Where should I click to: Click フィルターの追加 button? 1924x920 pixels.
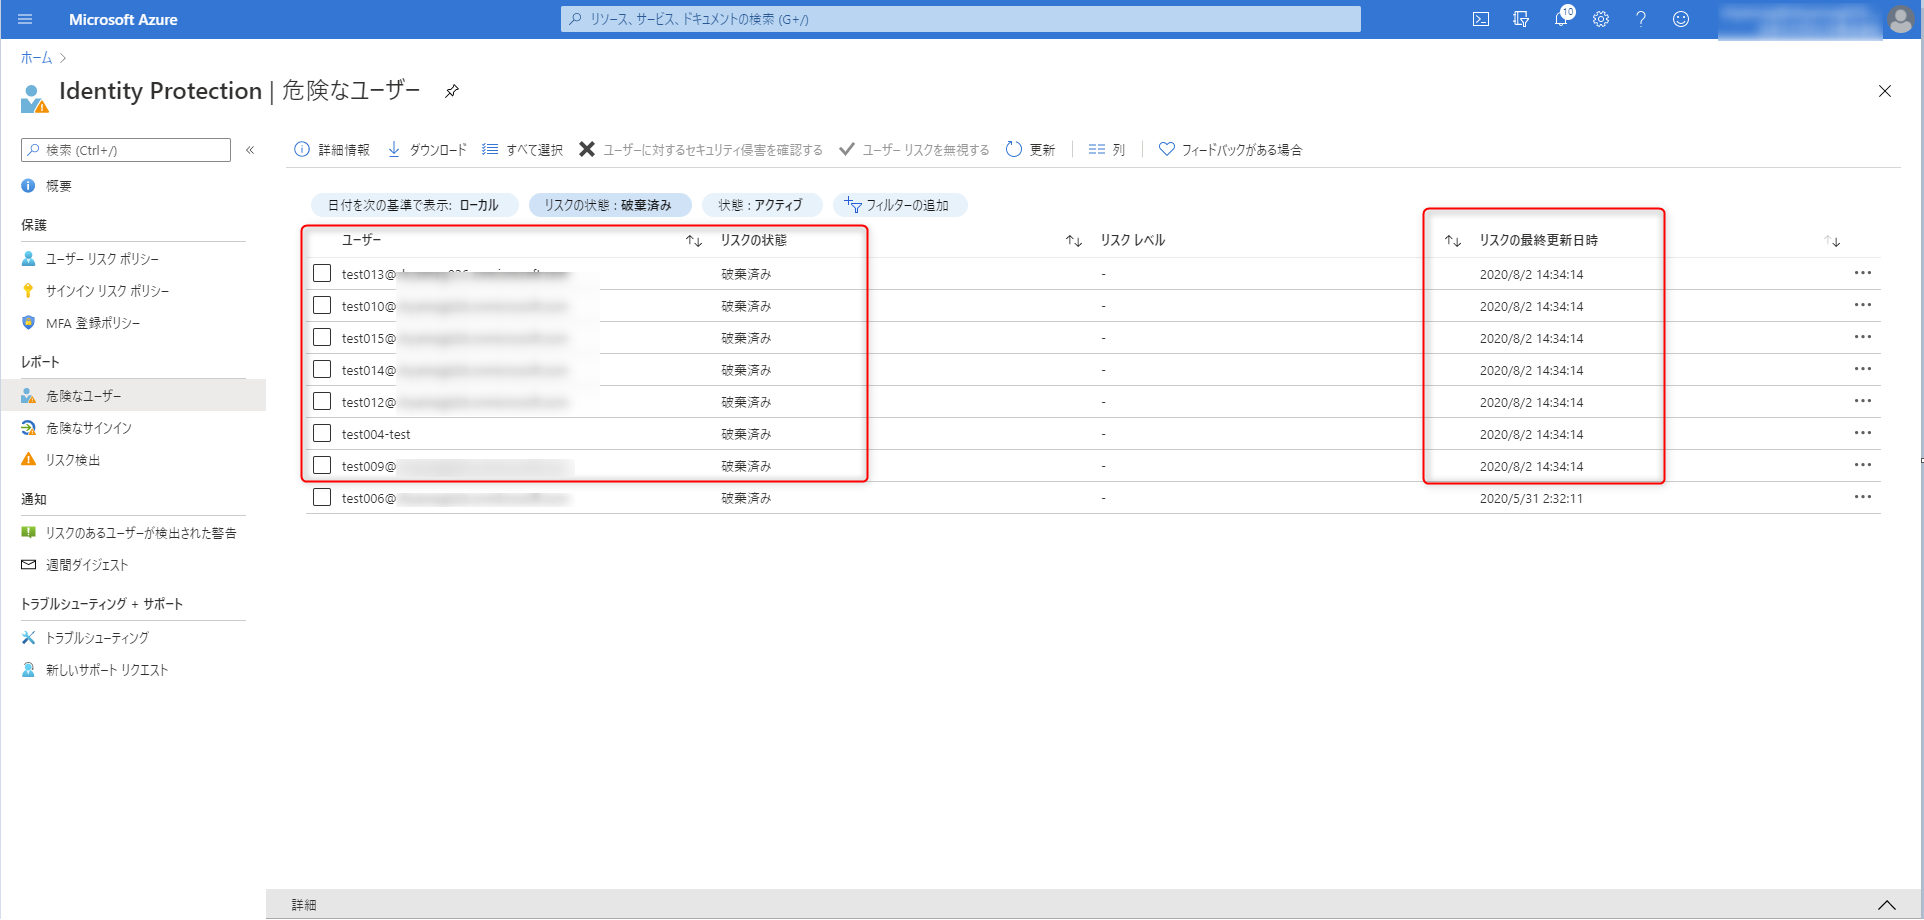[898, 205]
